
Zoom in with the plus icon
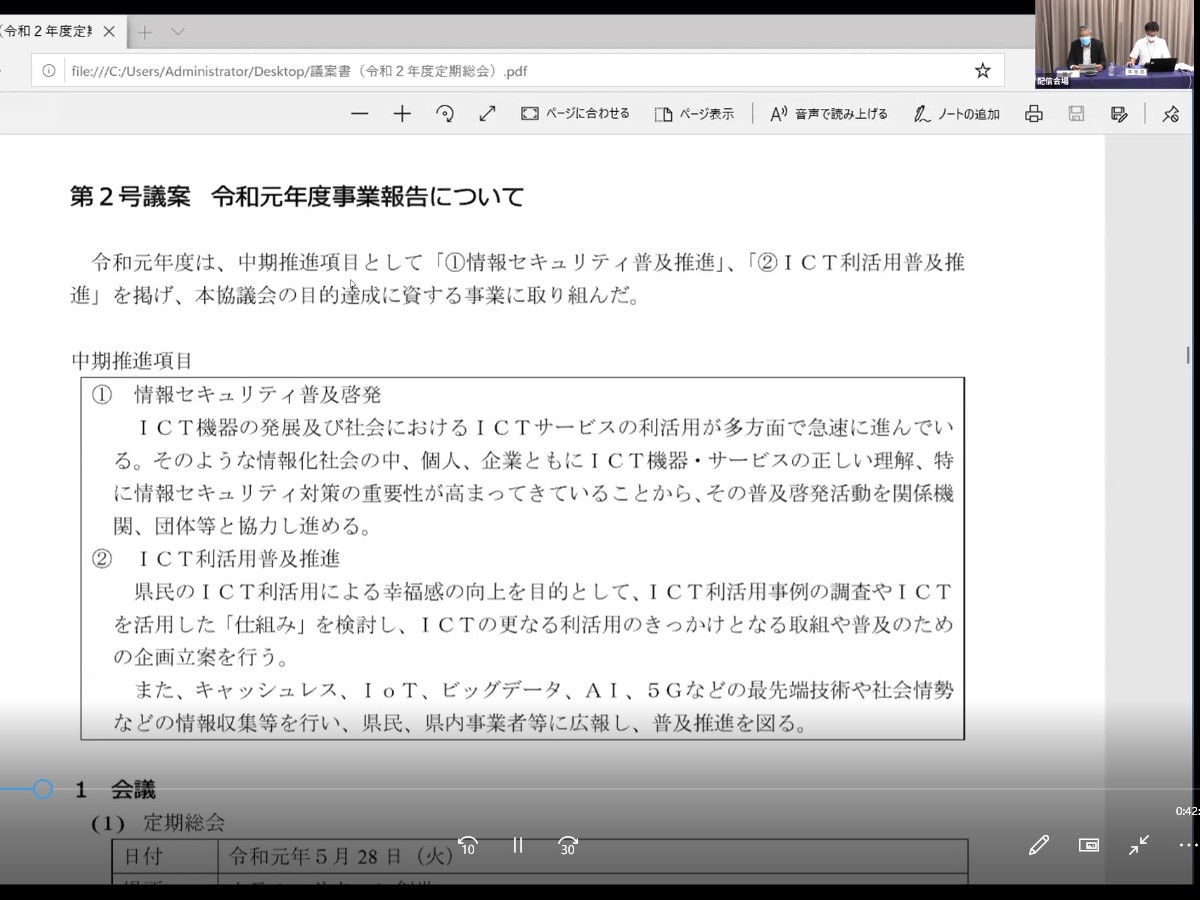coord(402,114)
